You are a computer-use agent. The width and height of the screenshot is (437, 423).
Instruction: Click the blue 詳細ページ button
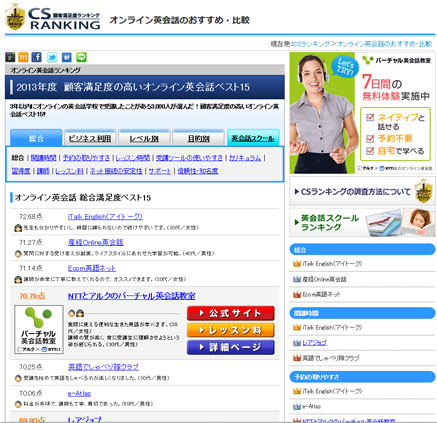(231, 347)
